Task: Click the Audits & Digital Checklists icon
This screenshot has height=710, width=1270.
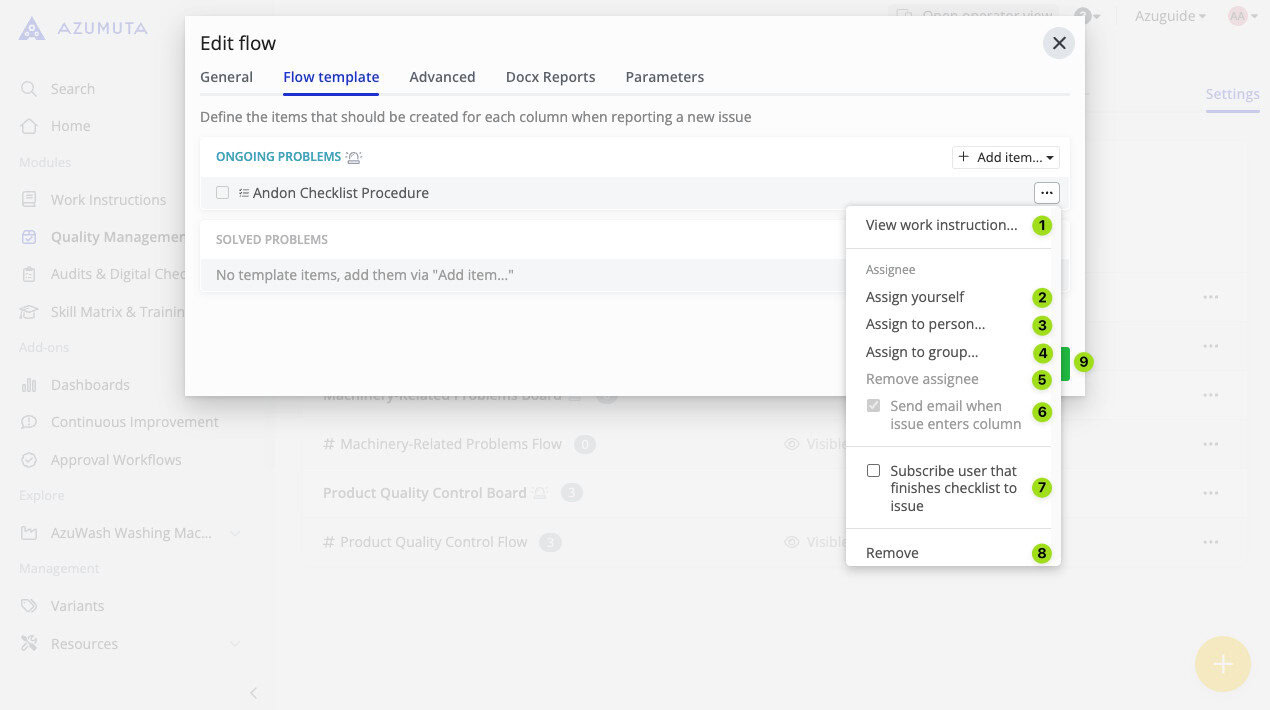Action: [x=31, y=273]
